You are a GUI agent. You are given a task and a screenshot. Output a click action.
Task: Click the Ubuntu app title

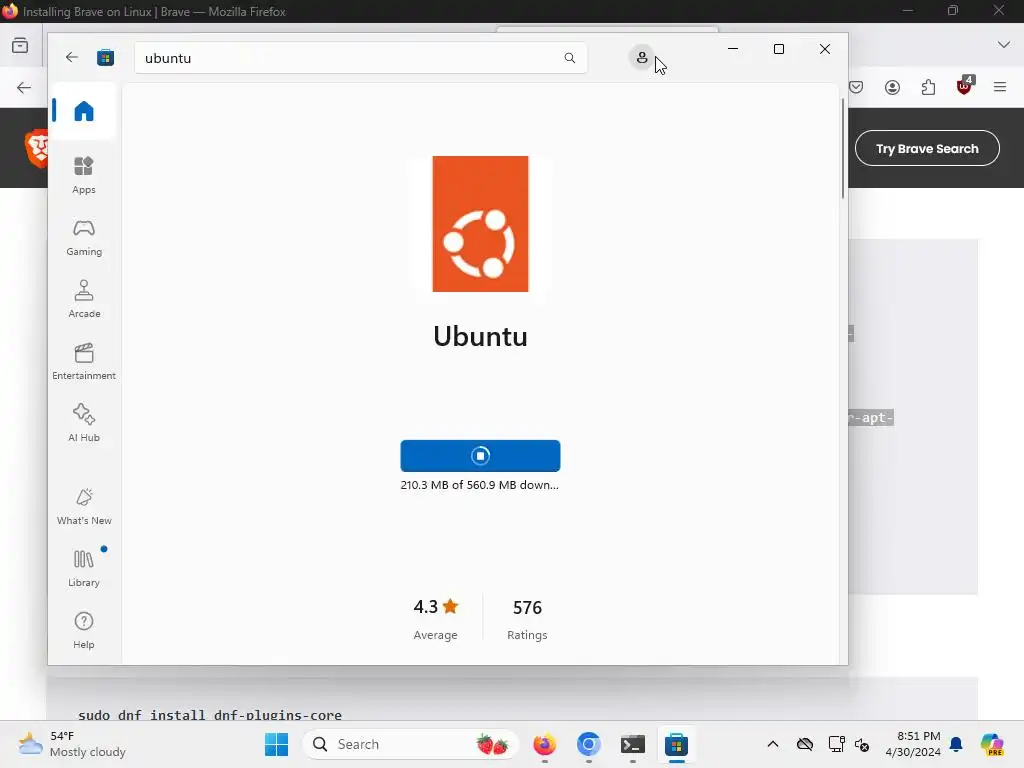click(x=480, y=336)
